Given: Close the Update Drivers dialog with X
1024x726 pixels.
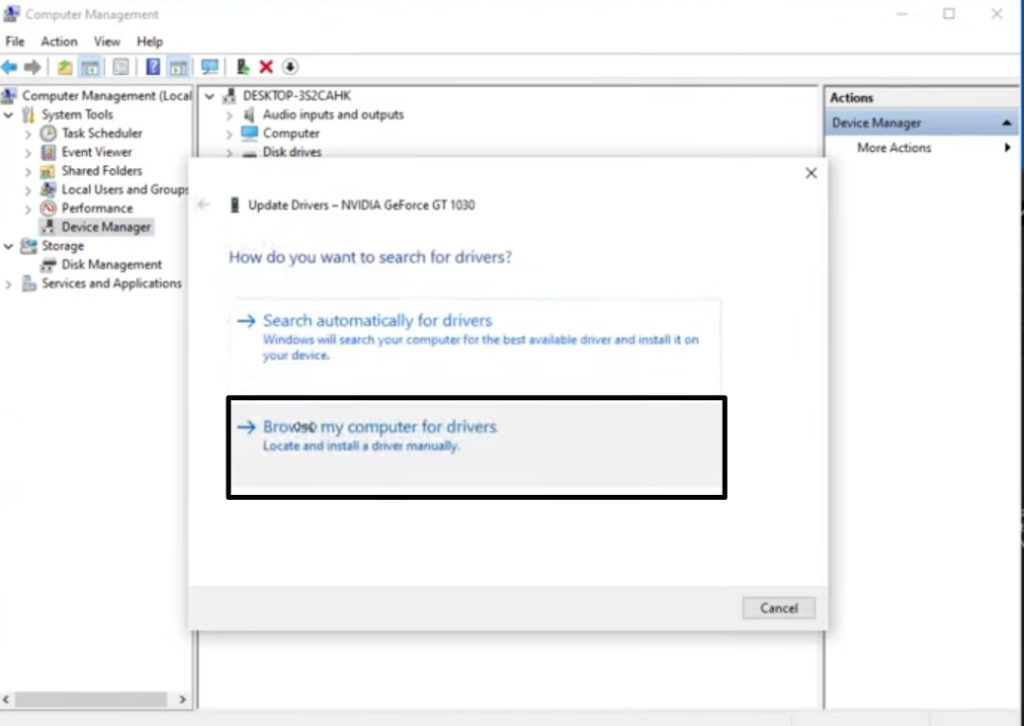Looking at the screenshot, I should click(x=811, y=173).
